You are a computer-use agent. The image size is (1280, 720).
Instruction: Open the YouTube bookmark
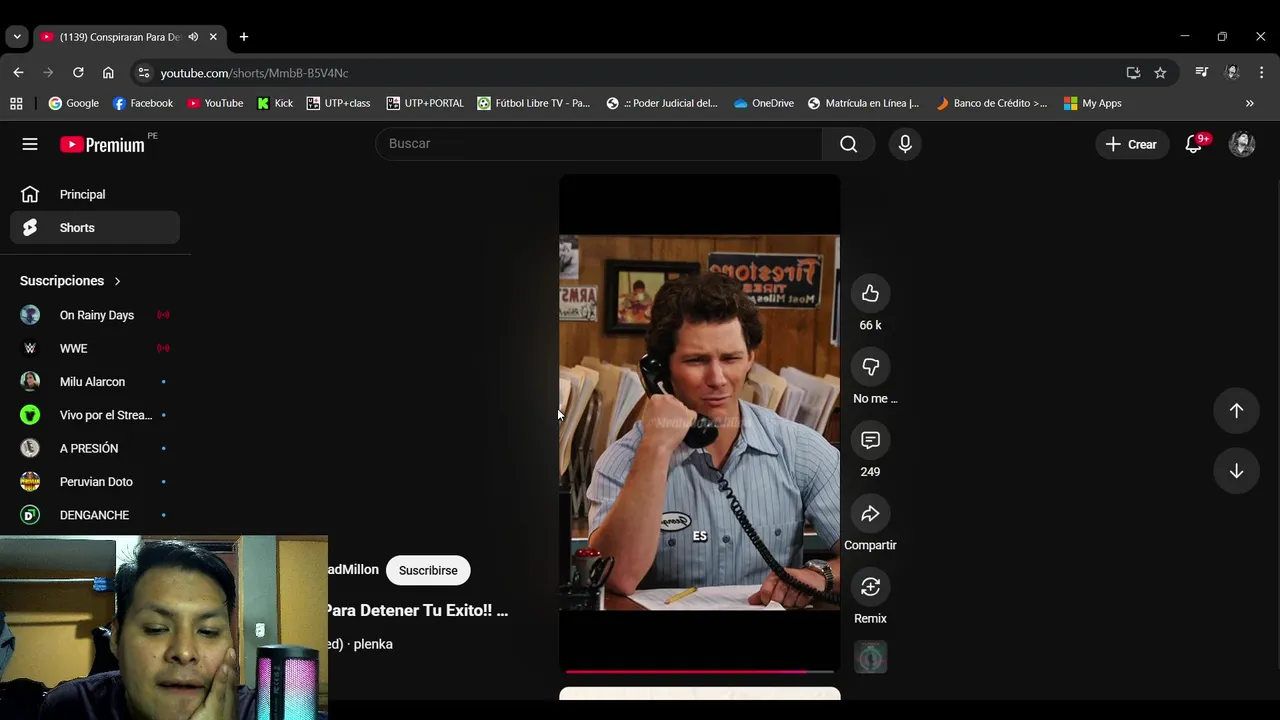pyautogui.click(x=215, y=103)
